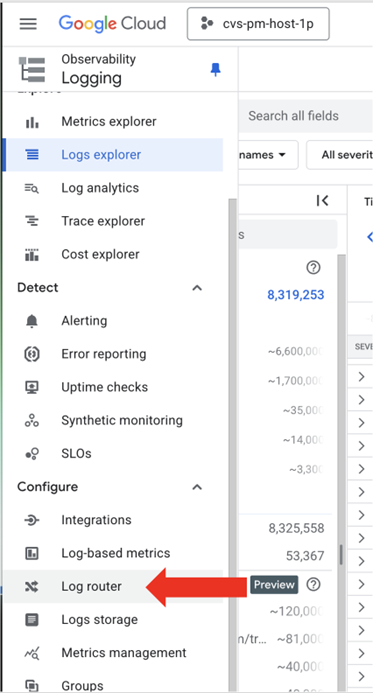Screen dimensions: 373x694
Task: Click the ~35,000 count value
Action: [303, 410]
